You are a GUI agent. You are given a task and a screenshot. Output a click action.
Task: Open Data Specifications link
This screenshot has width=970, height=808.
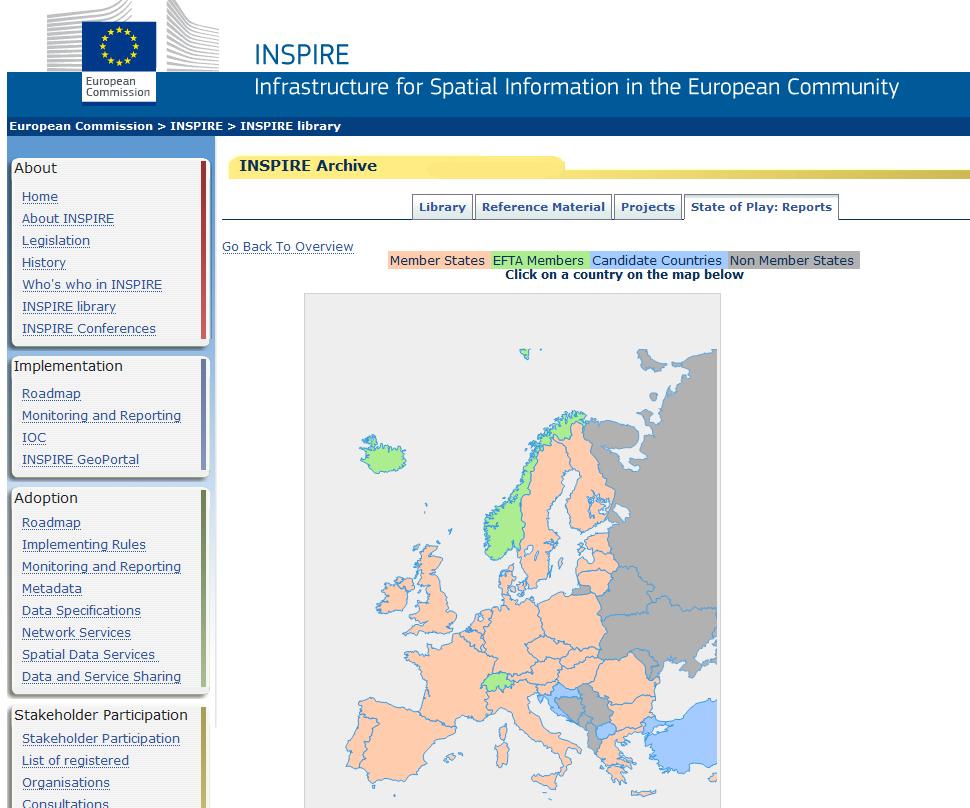(x=81, y=611)
